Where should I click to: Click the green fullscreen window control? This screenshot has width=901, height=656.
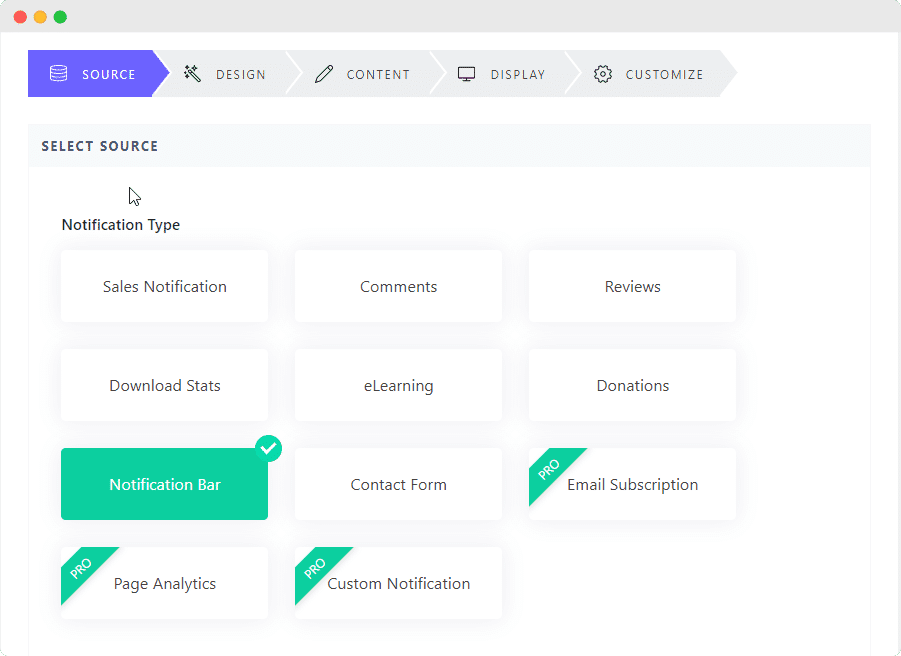coord(59,16)
